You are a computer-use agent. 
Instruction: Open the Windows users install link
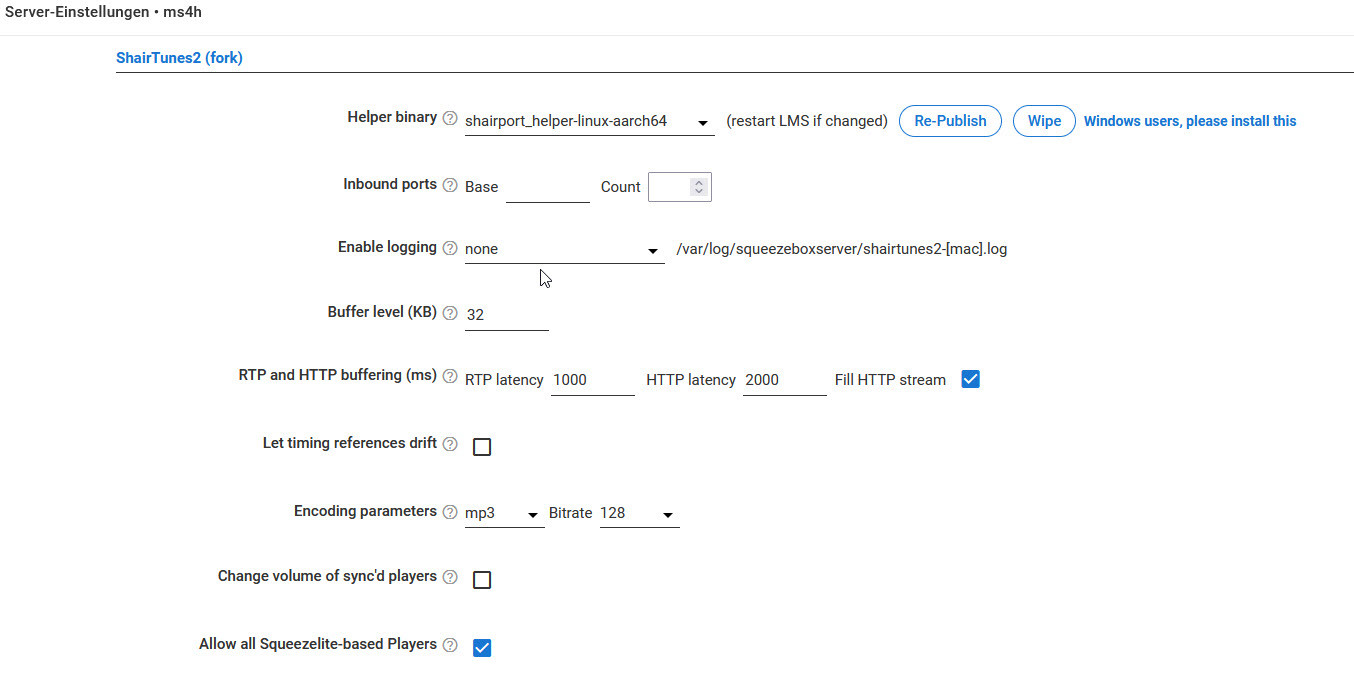click(1190, 121)
